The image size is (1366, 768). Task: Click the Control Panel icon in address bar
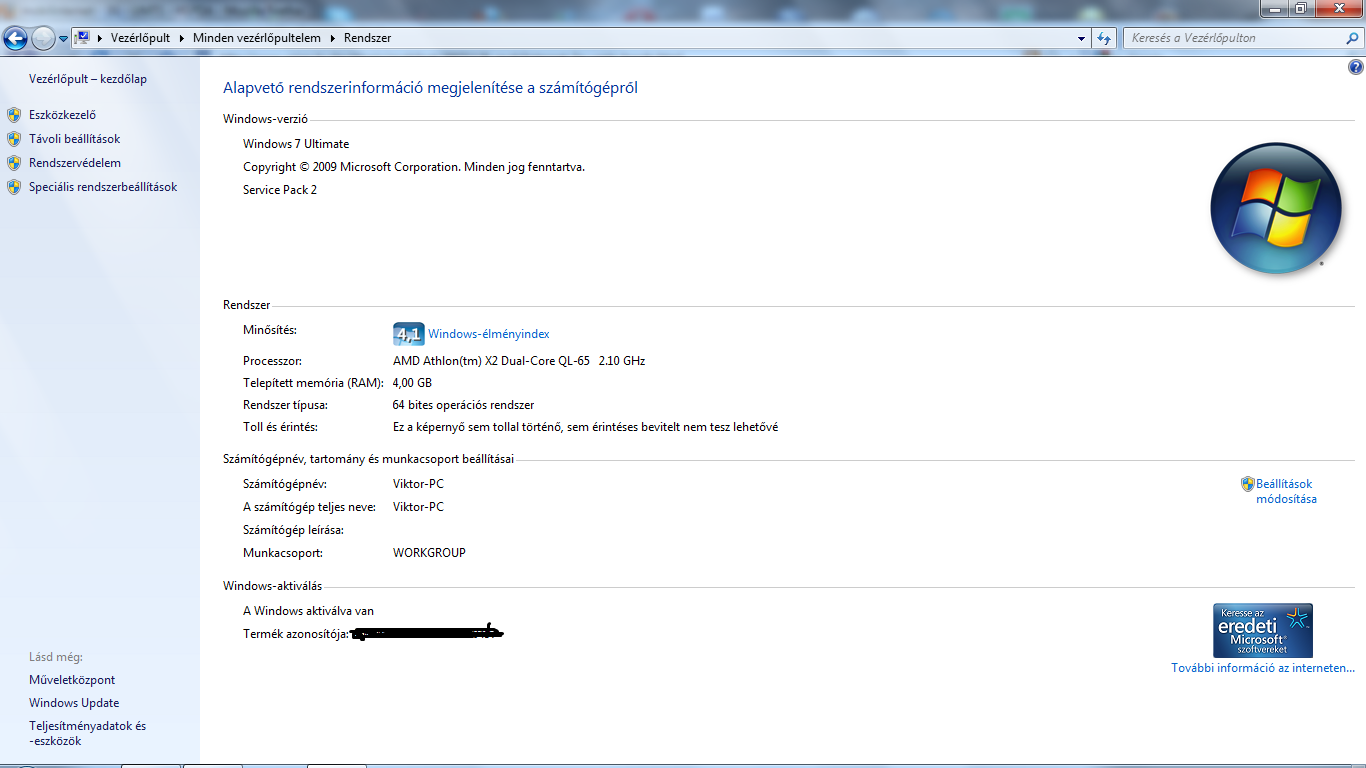tap(83, 38)
